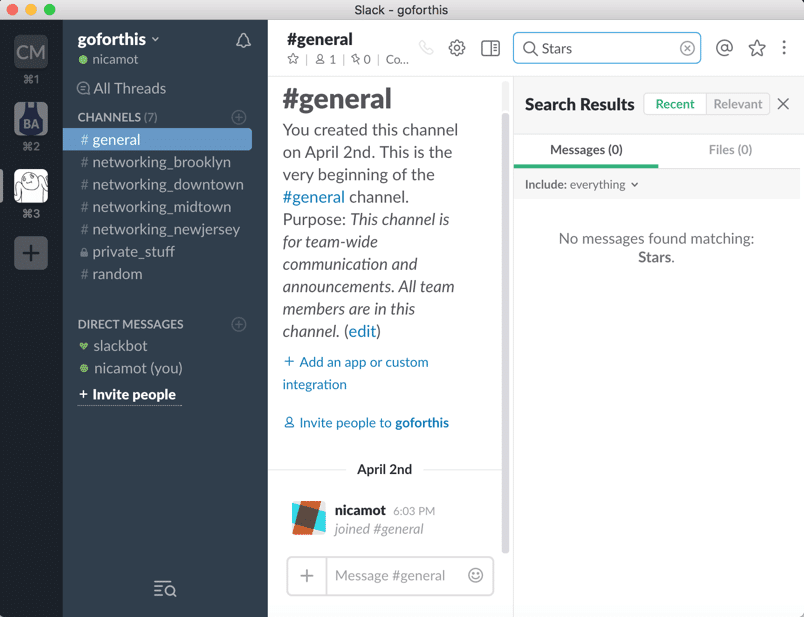Viewport: 804px width, 617px height.
Task: Click Invite people in sidebar
Action: click(x=129, y=394)
